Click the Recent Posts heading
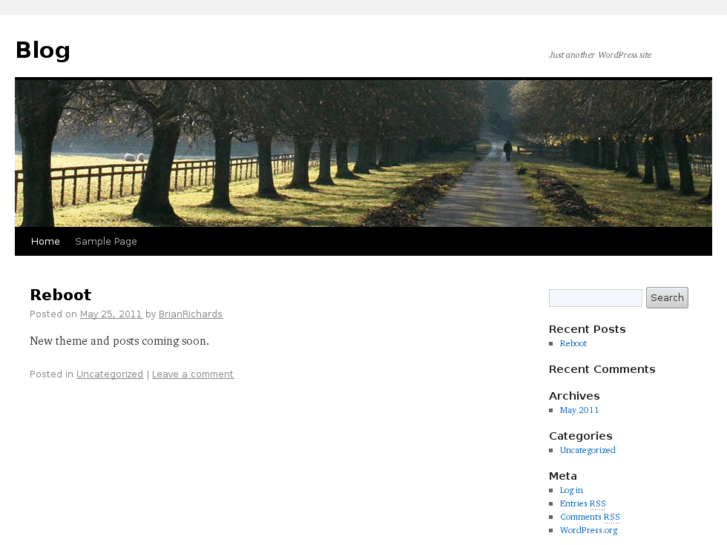Viewport: 727px width, 545px height. pyautogui.click(x=587, y=329)
